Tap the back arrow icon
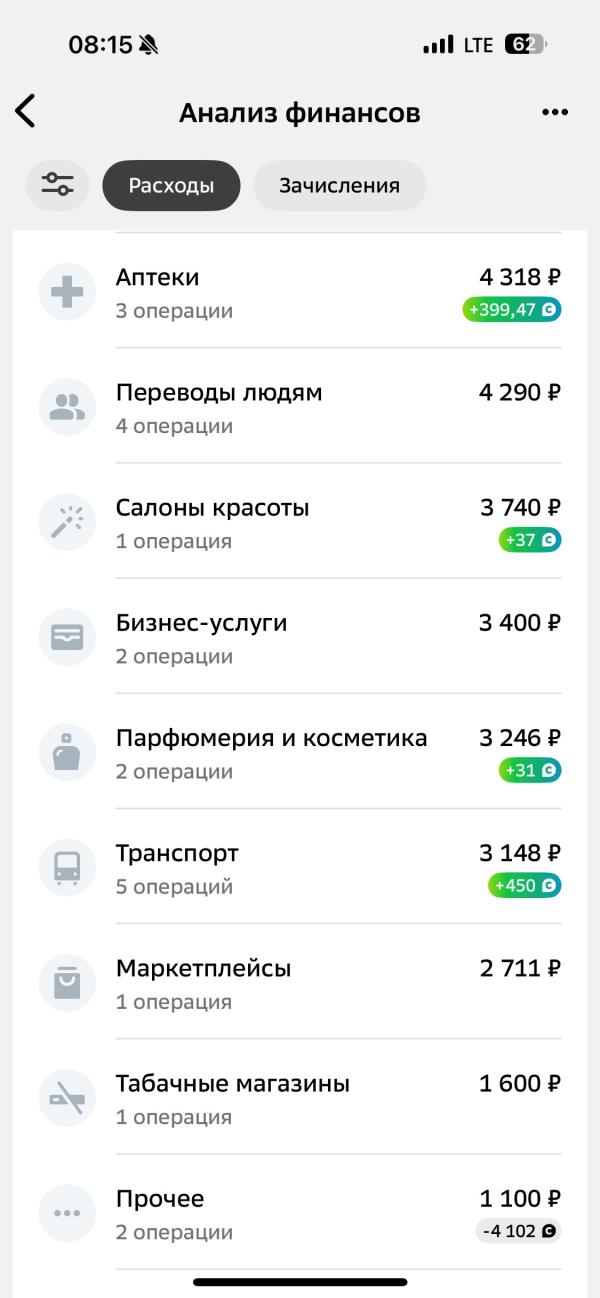The height and width of the screenshot is (1298, 600). (26, 112)
